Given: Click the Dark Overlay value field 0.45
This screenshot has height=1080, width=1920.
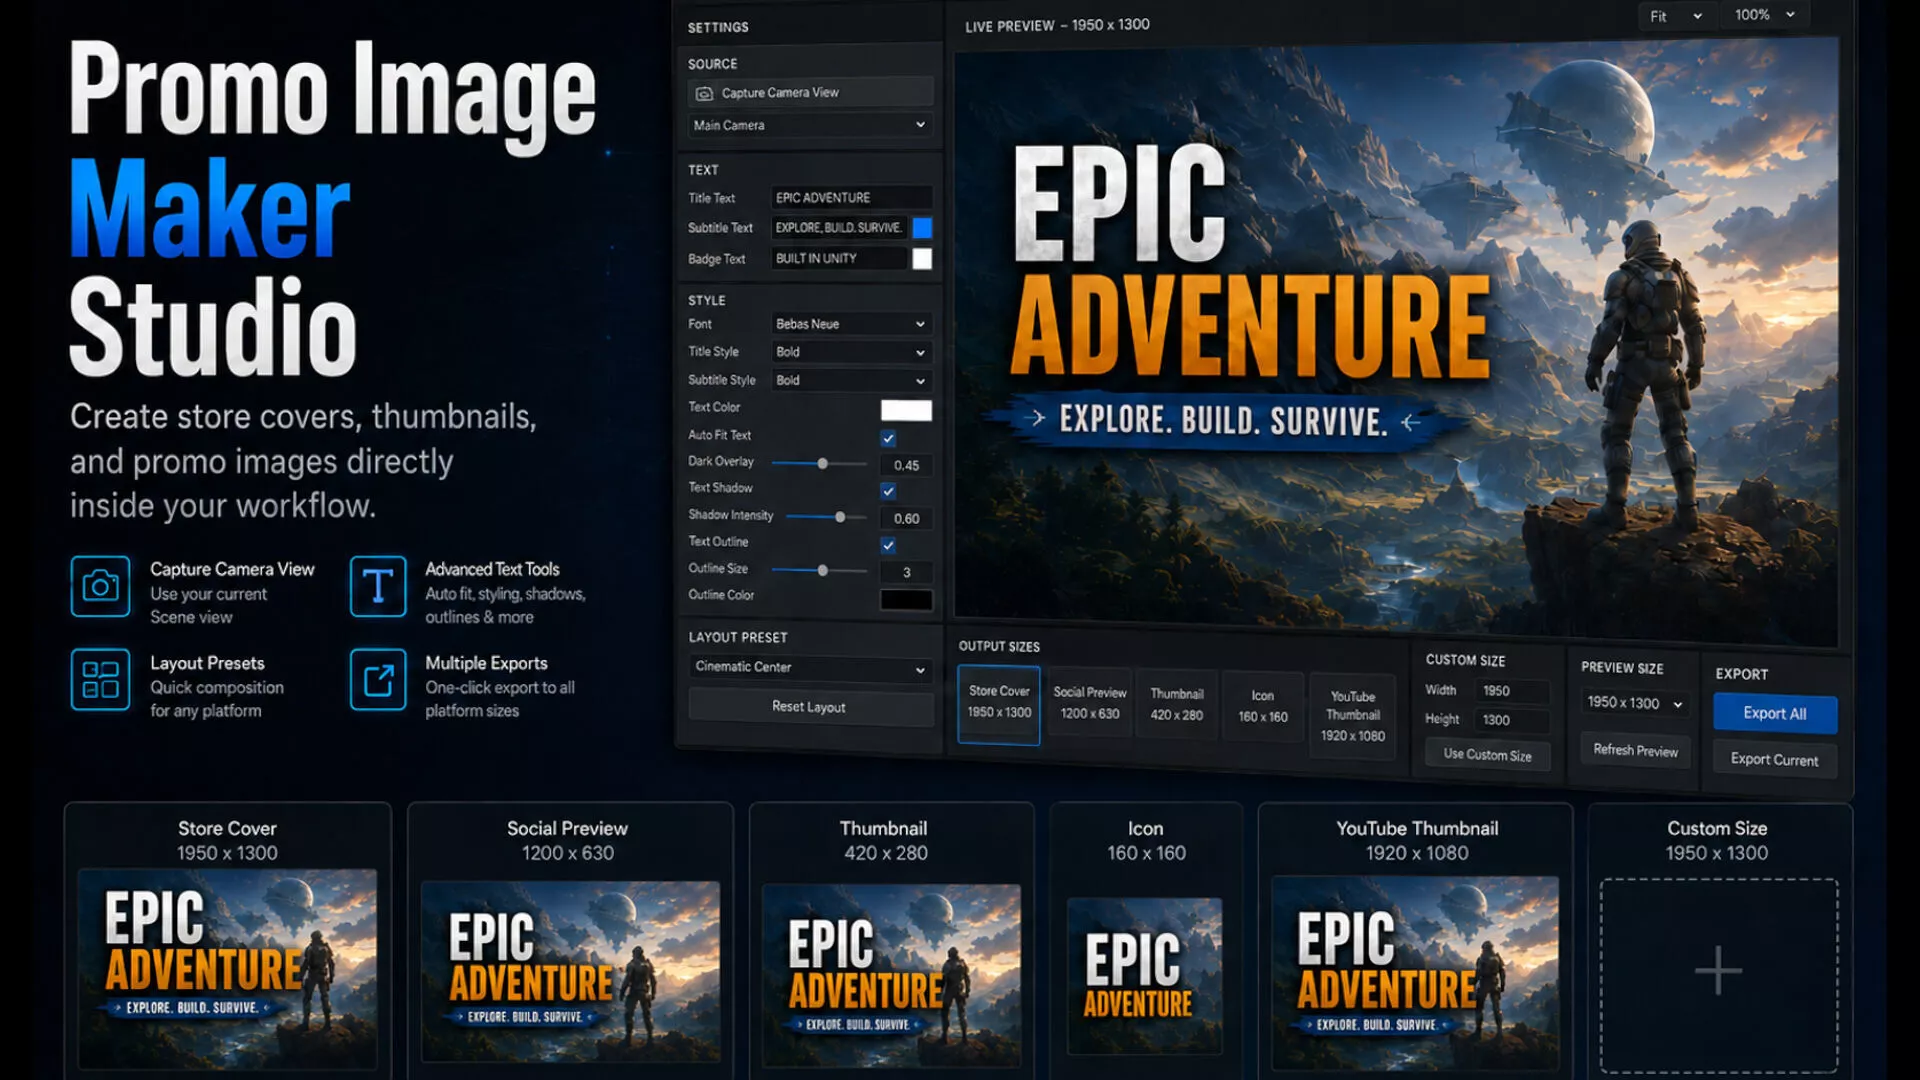Looking at the screenshot, I should 906,465.
